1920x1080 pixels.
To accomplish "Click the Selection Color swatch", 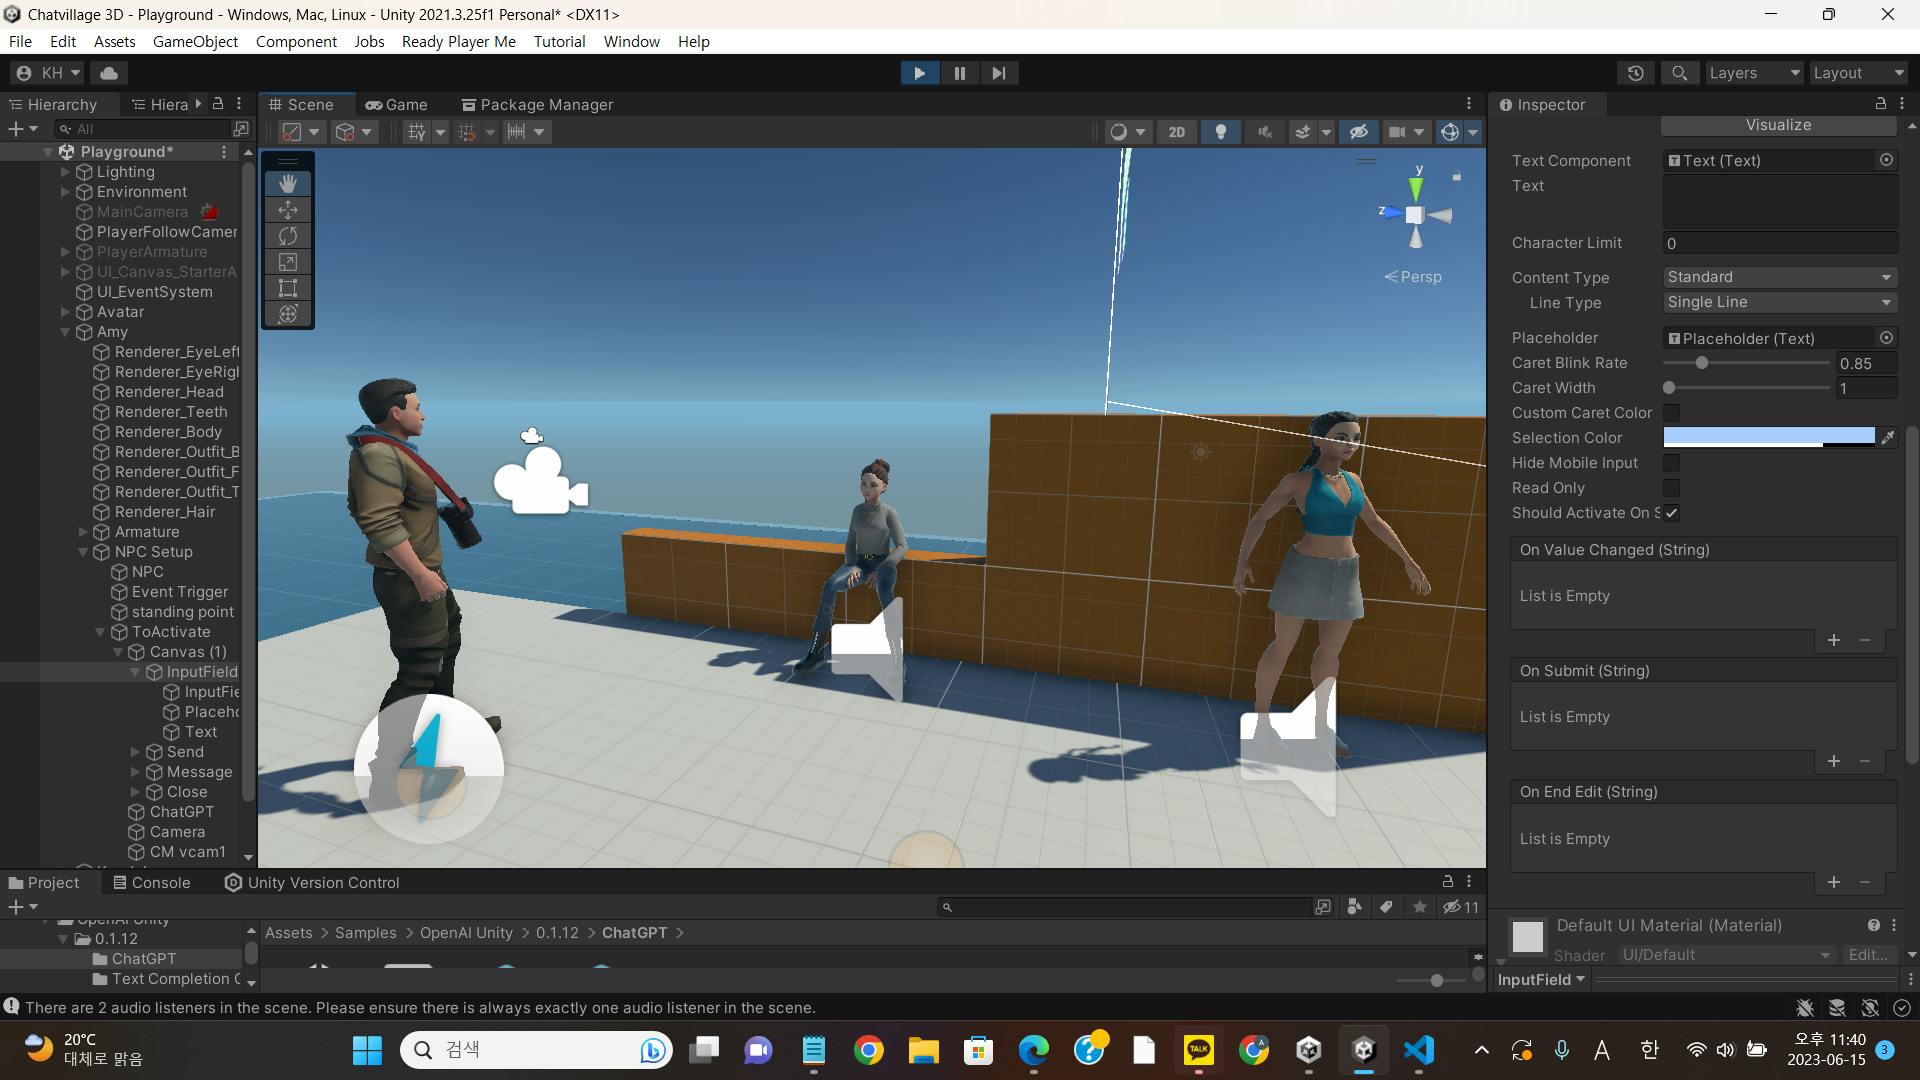I will [x=1768, y=437].
